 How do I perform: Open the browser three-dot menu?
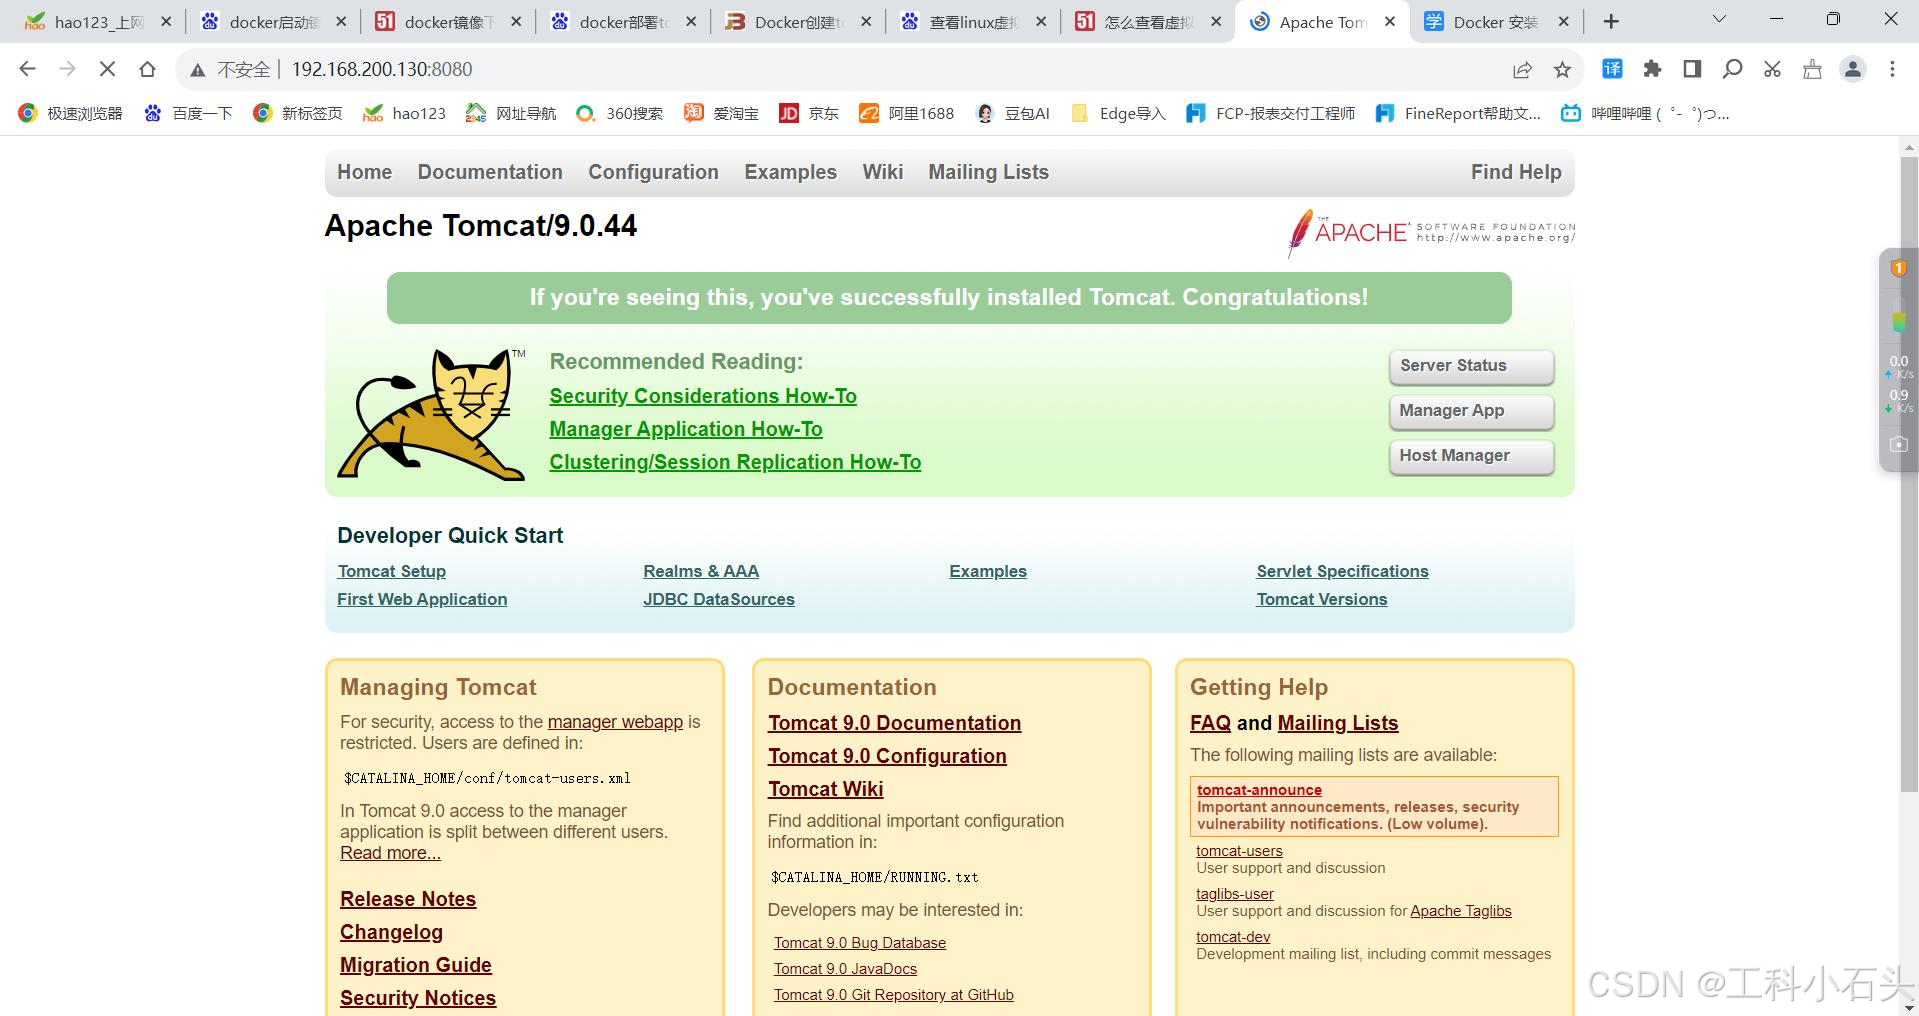click(x=1892, y=69)
